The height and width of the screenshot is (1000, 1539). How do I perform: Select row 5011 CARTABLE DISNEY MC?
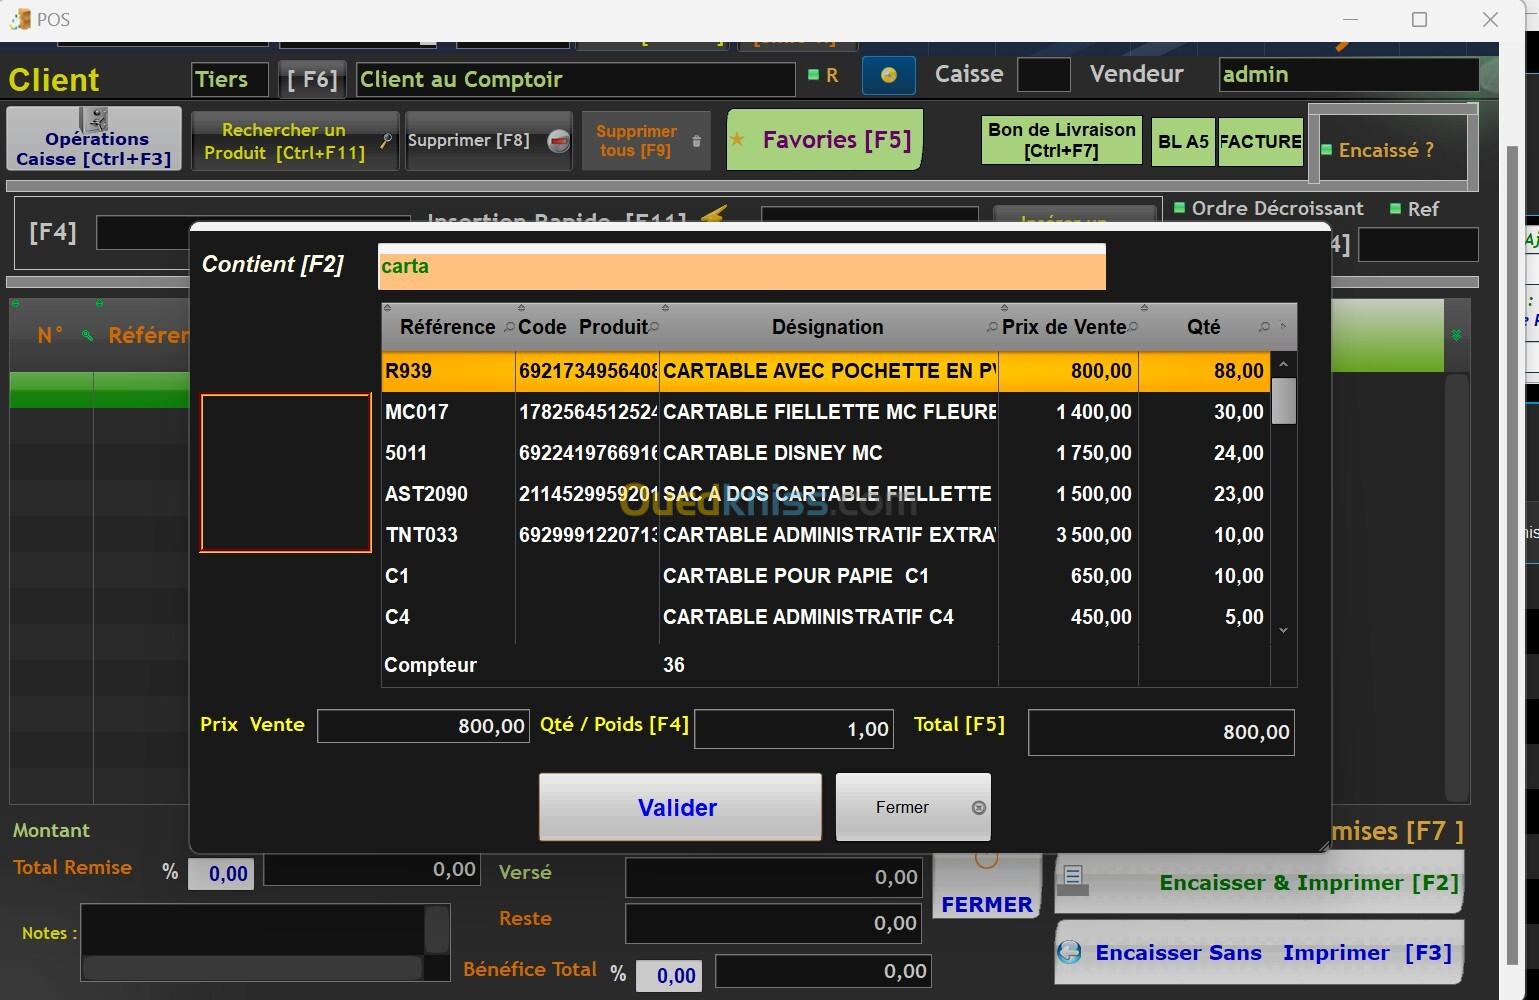pyautogui.click(x=826, y=453)
